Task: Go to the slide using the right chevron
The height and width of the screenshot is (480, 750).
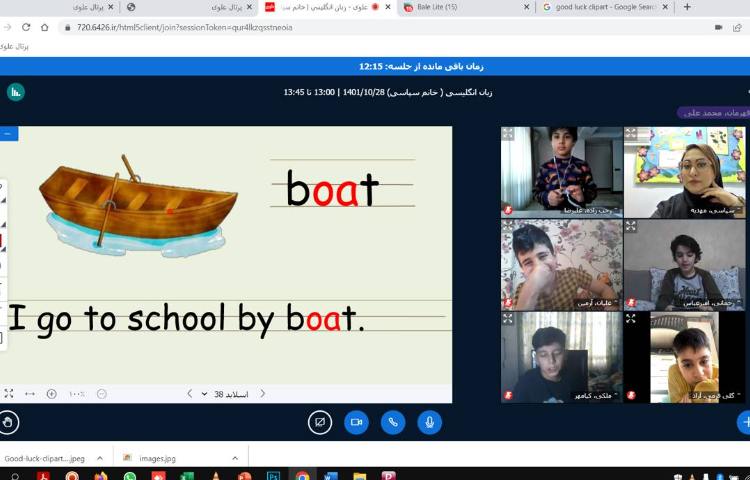Action: click(x=263, y=393)
